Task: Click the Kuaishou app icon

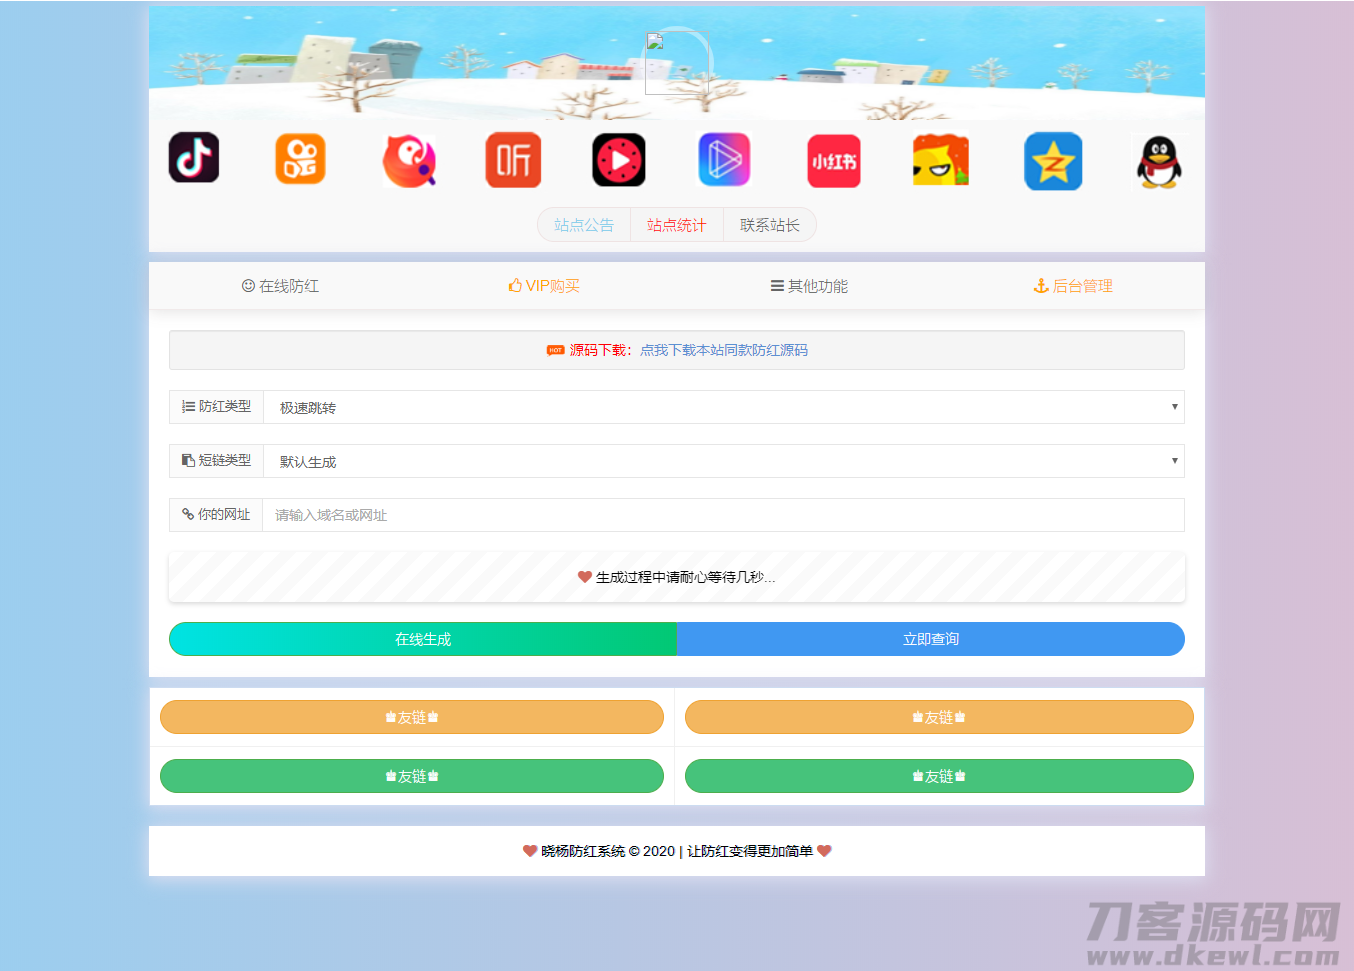Action: (300, 158)
